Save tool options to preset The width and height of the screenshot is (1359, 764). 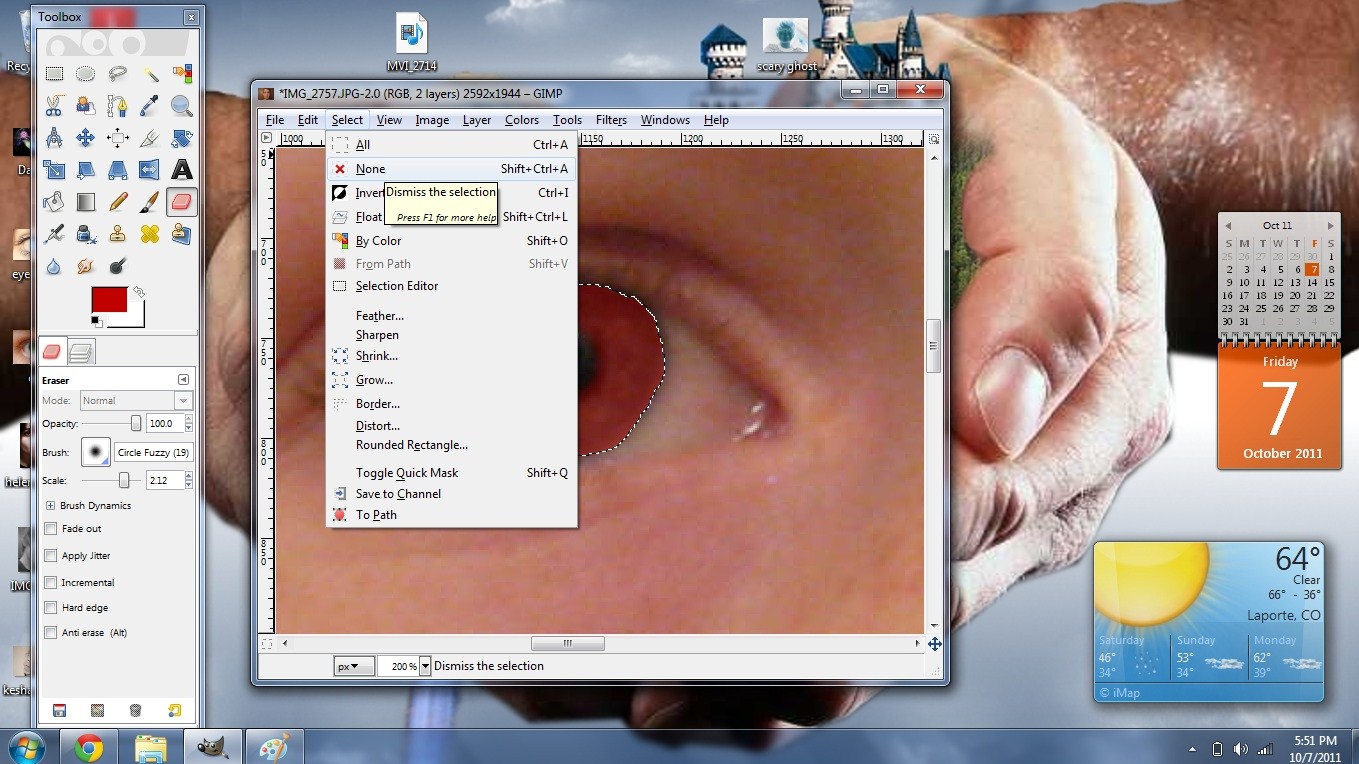[59, 711]
